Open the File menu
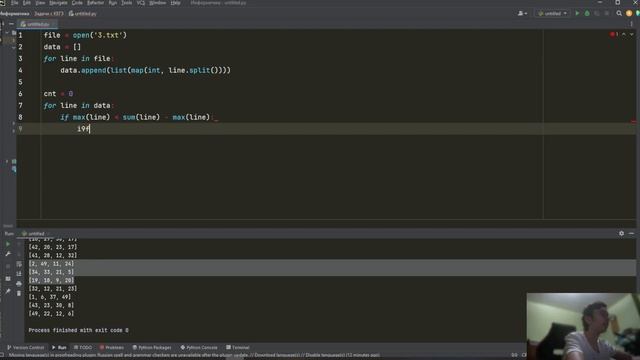The image size is (640, 360). coord(15,3)
